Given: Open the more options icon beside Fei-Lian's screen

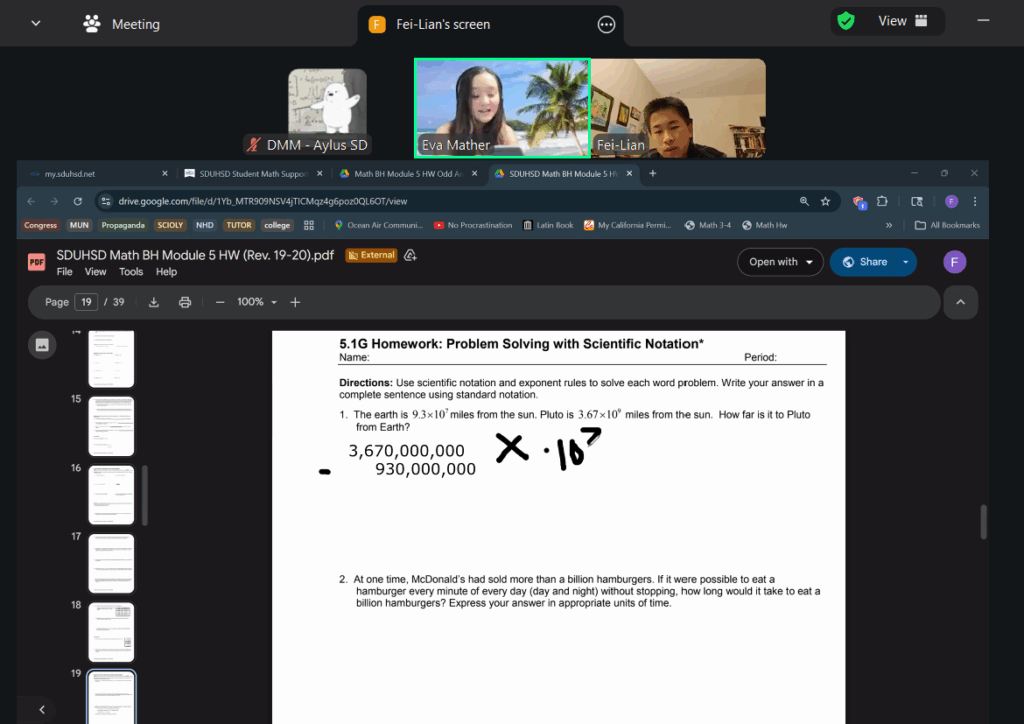Looking at the screenshot, I should pyautogui.click(x=606, y=25).
